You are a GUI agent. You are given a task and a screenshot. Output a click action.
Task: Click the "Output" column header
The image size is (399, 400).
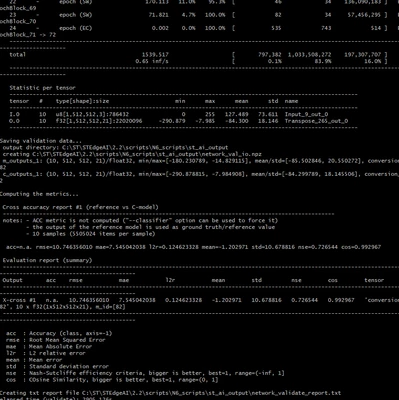pyautogui.click(x=12, y=280)
